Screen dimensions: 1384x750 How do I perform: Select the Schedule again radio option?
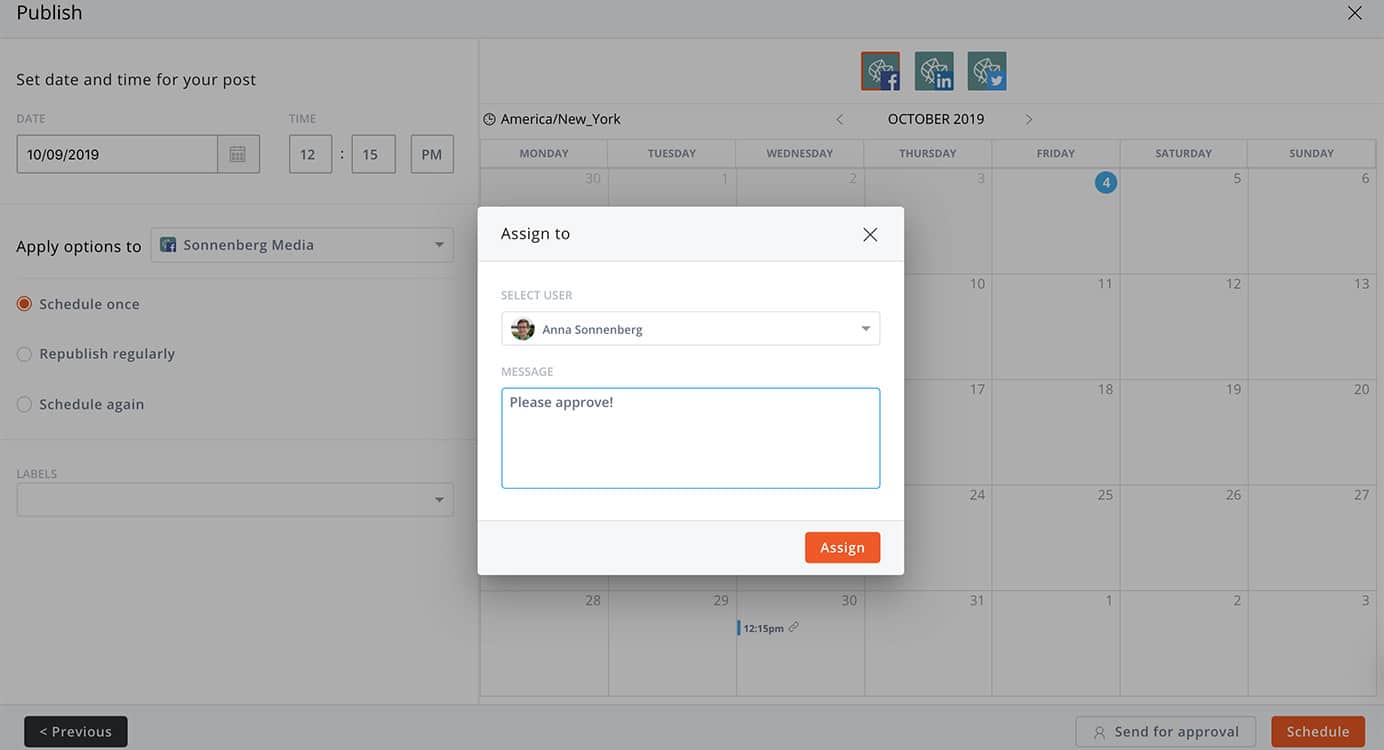[24, 404]
